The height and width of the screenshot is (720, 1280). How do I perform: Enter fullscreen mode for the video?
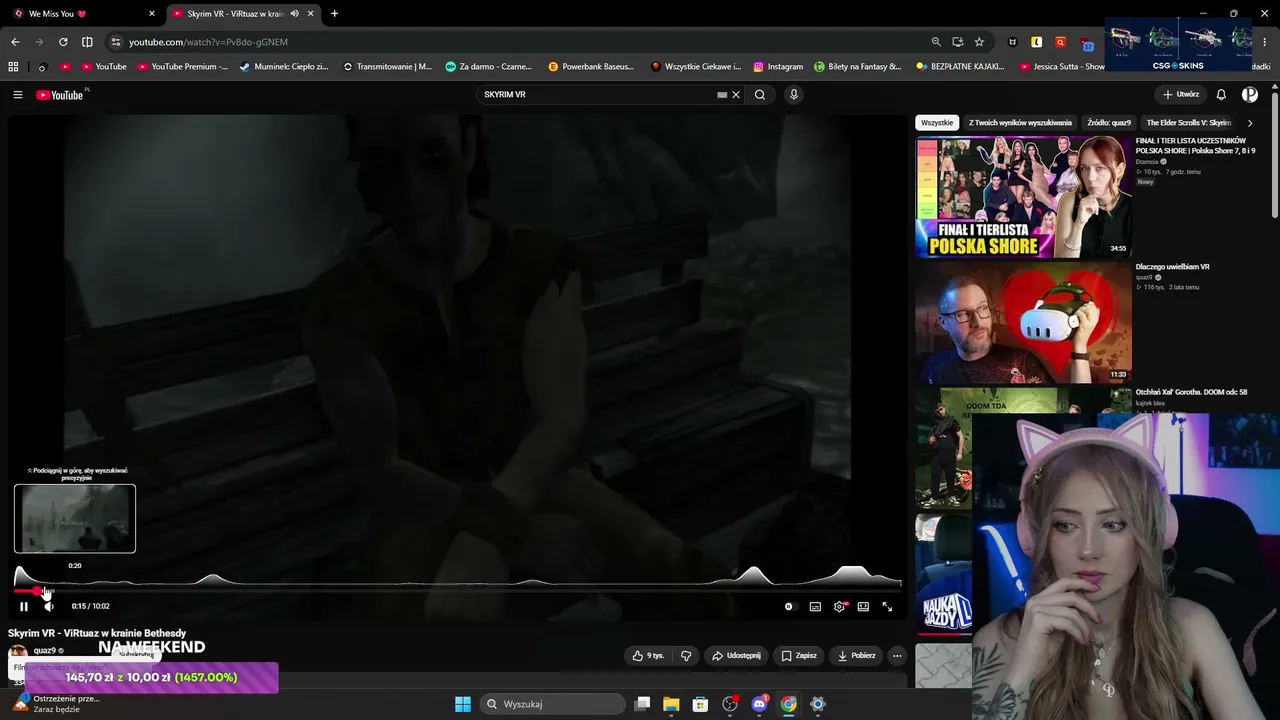(887, 606)
